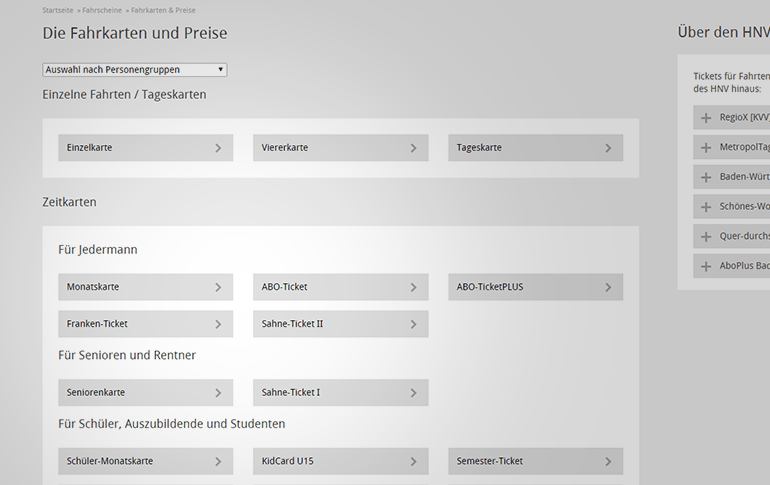Viewport: 770px width, 485px height.
Task: Open the ABO-TicketPLUS button
Action: pyautogui.click(x=535, y=287)
